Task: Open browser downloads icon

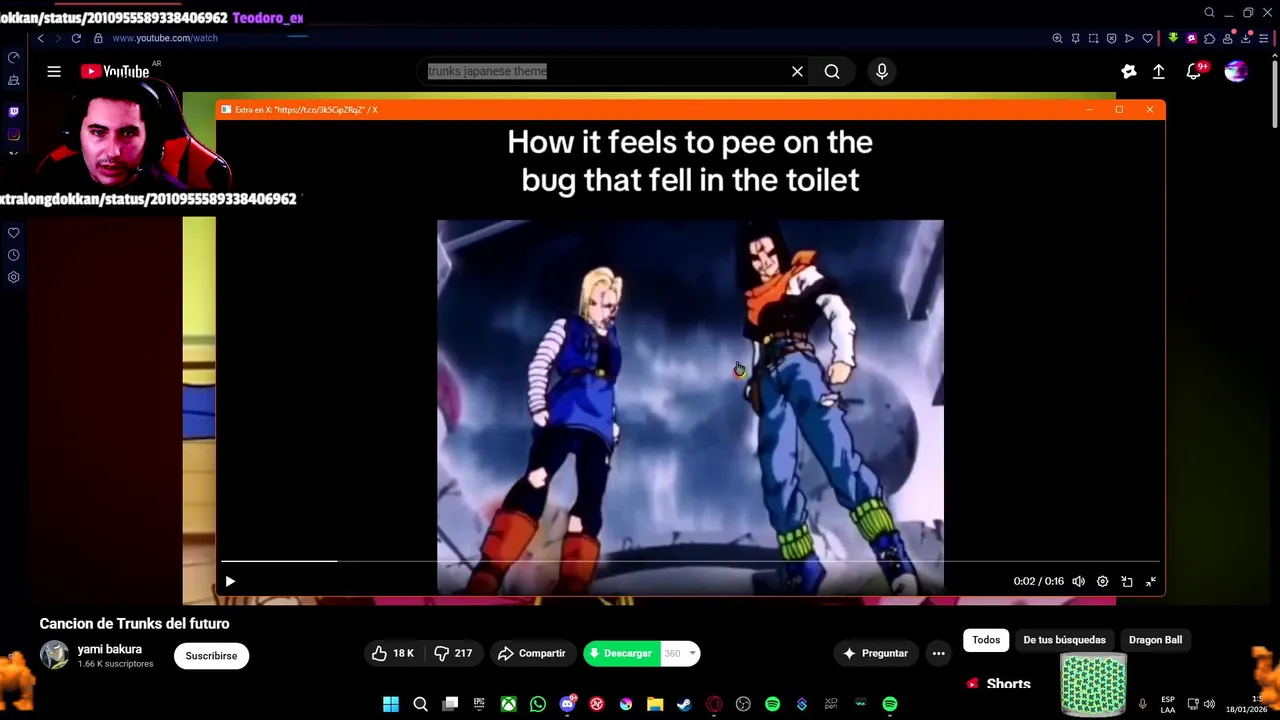Action: click(1245, 38)
